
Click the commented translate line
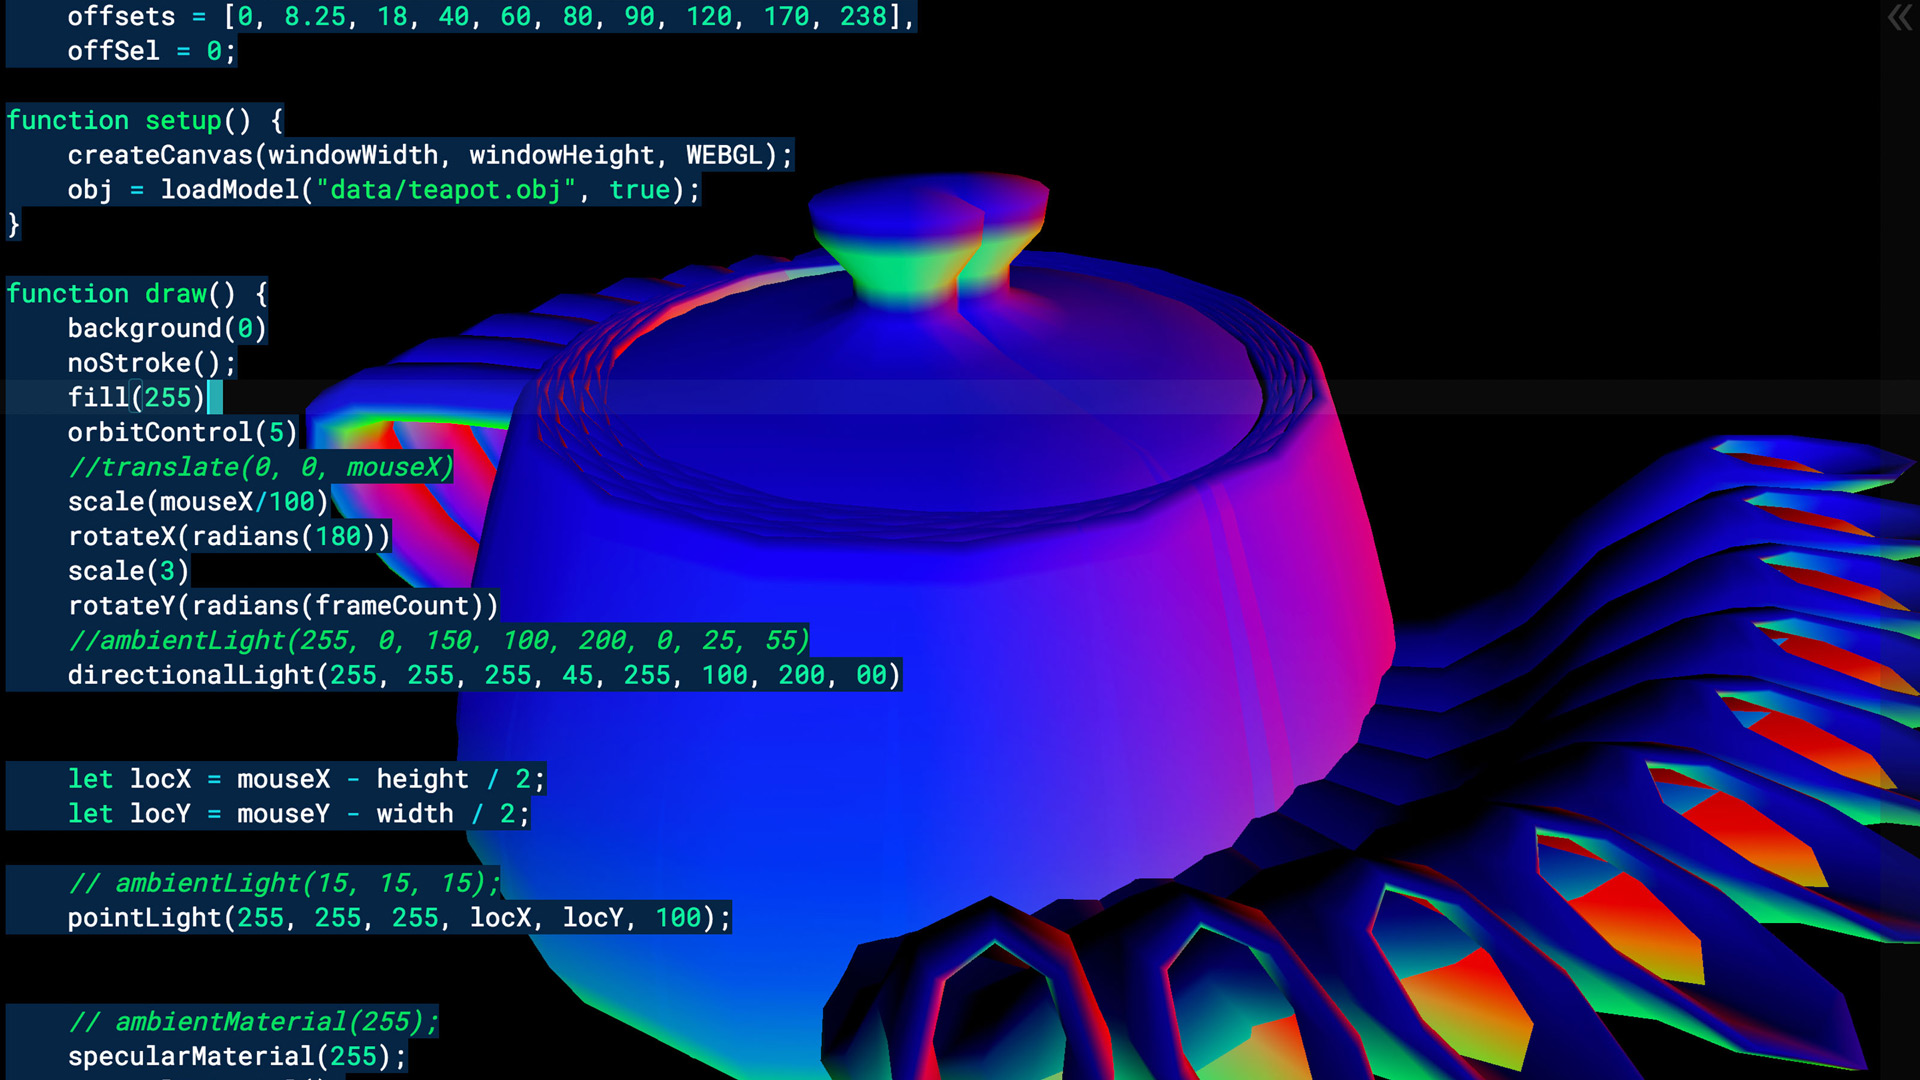(x=260, y=467)
